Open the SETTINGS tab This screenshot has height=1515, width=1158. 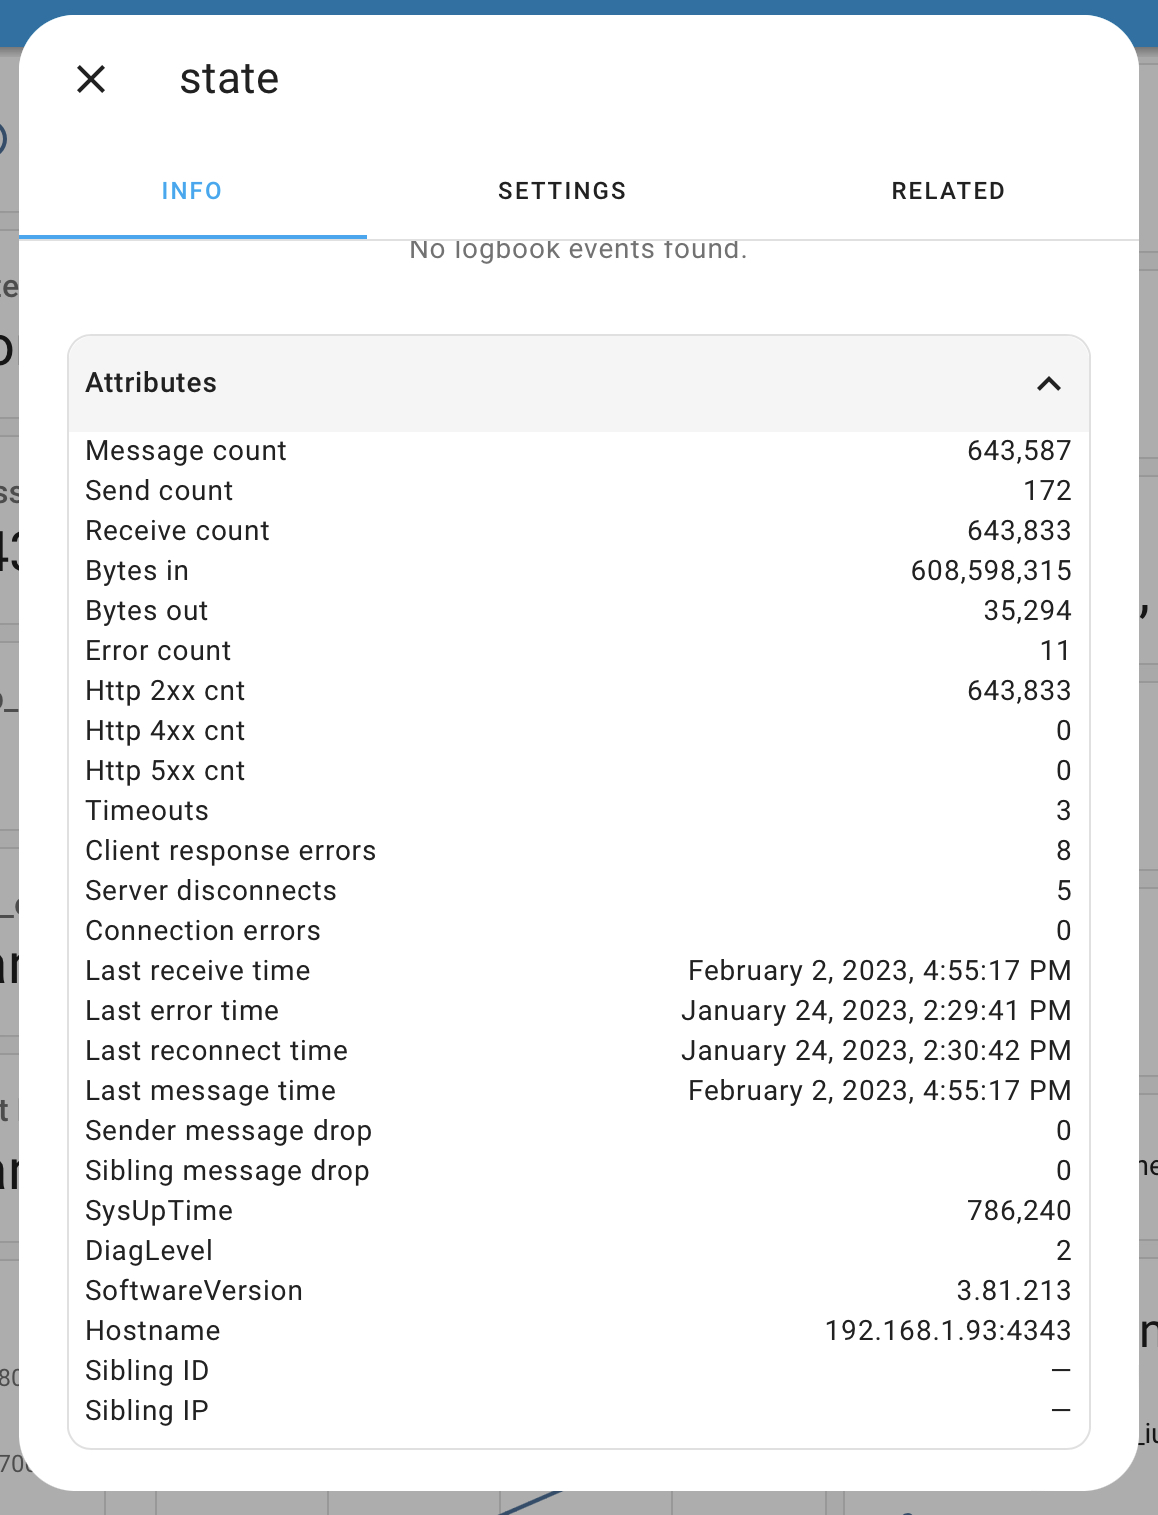point(562,191)
